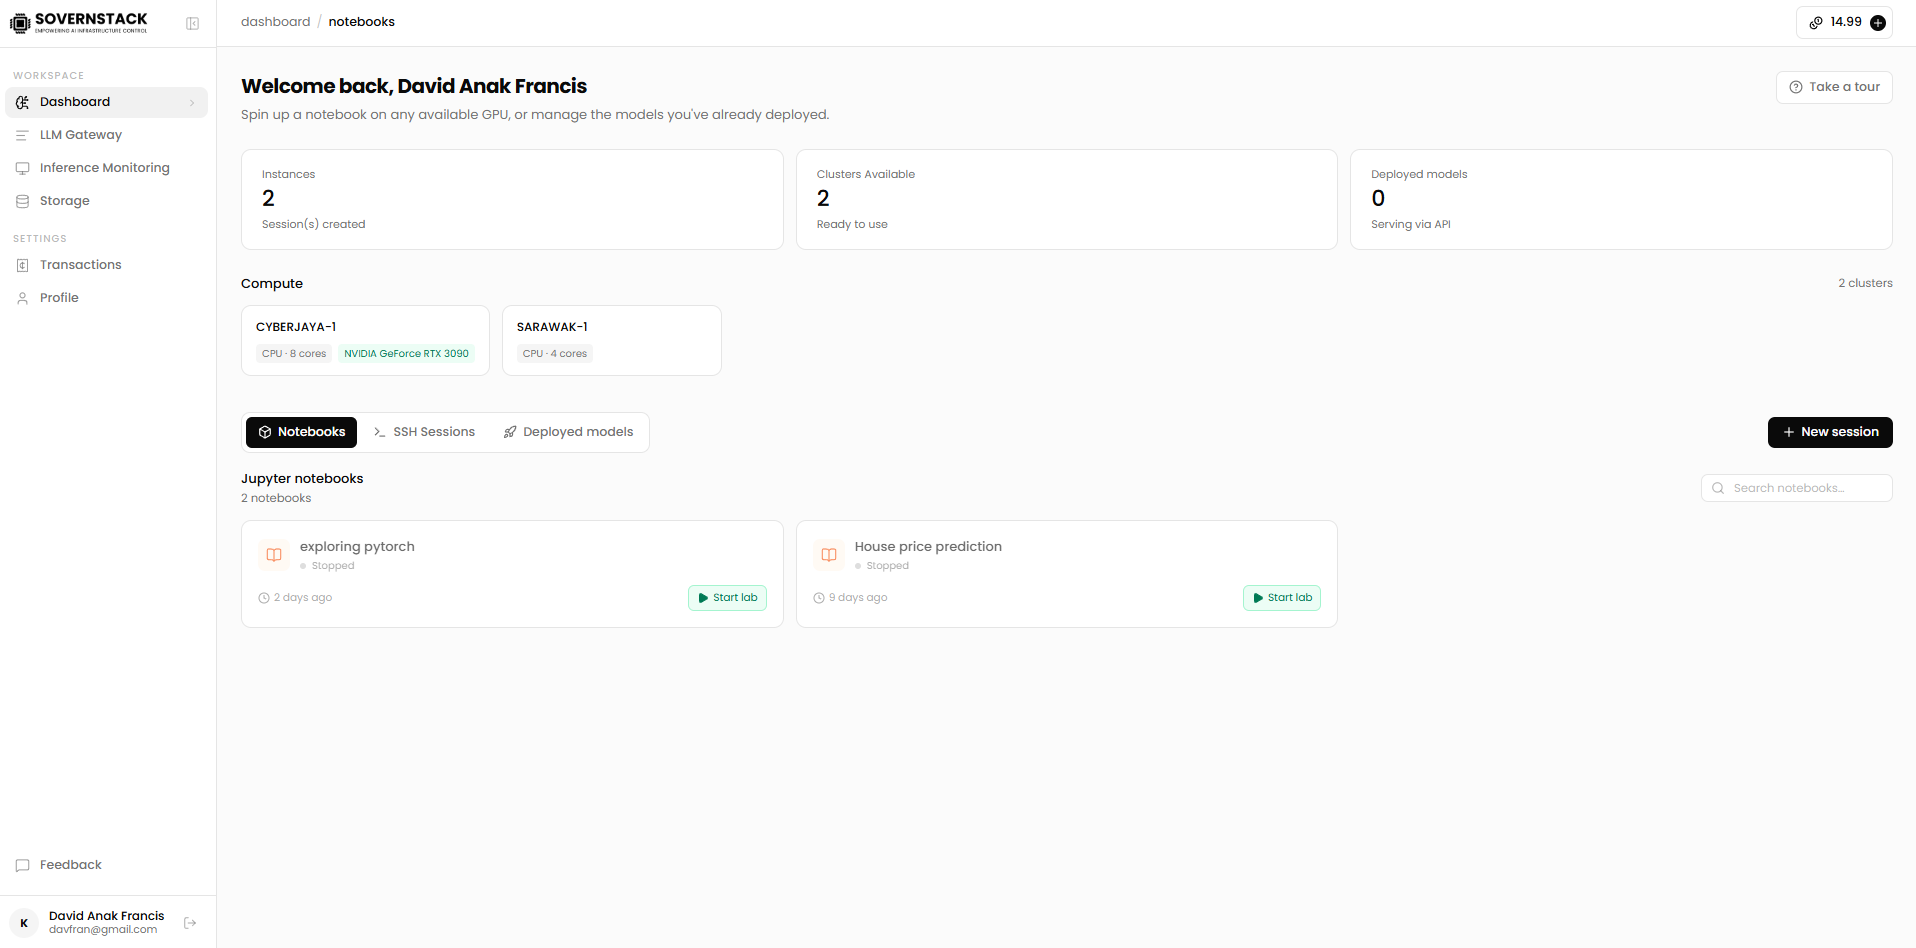Image resolution: width=1916 pixels, height=948 pixels.
Task: Open the Deployed models tab
Action: (568, 432)
